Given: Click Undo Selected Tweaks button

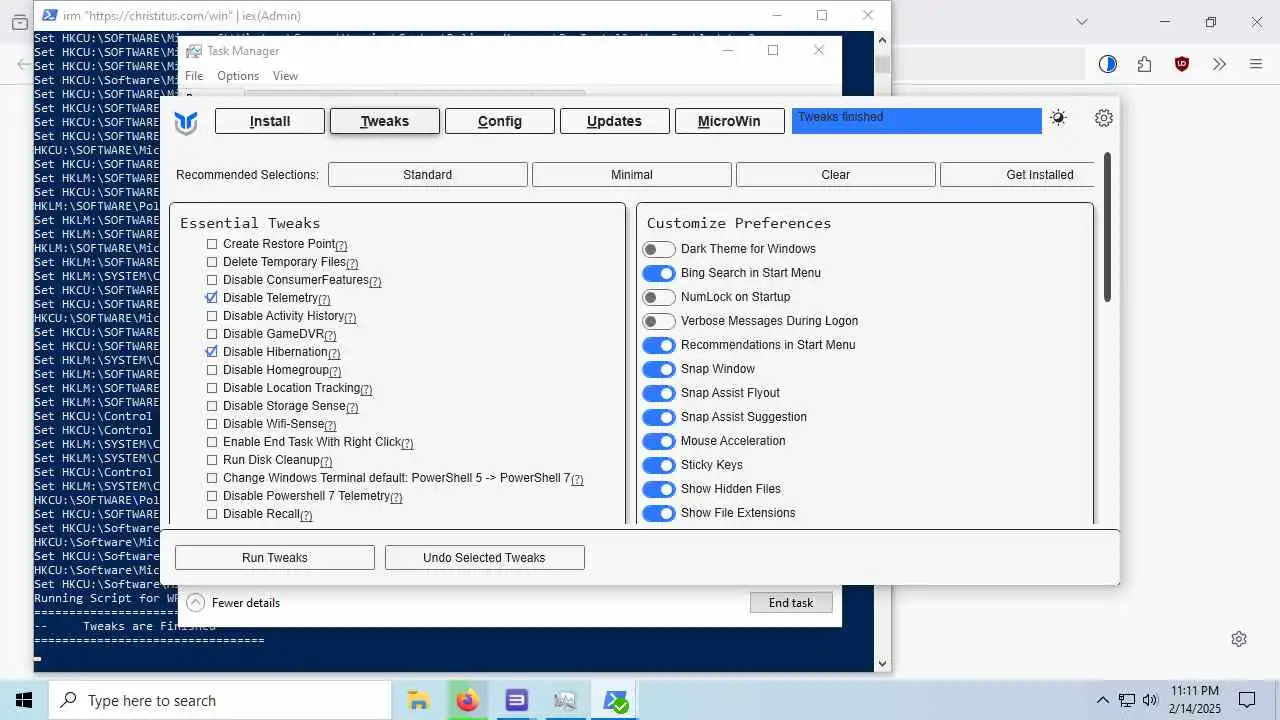Looking at the screenshot, I should point(485,558).
